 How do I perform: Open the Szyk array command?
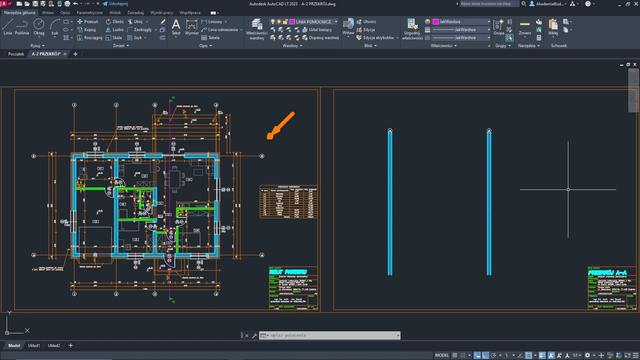tap(135, 38)
